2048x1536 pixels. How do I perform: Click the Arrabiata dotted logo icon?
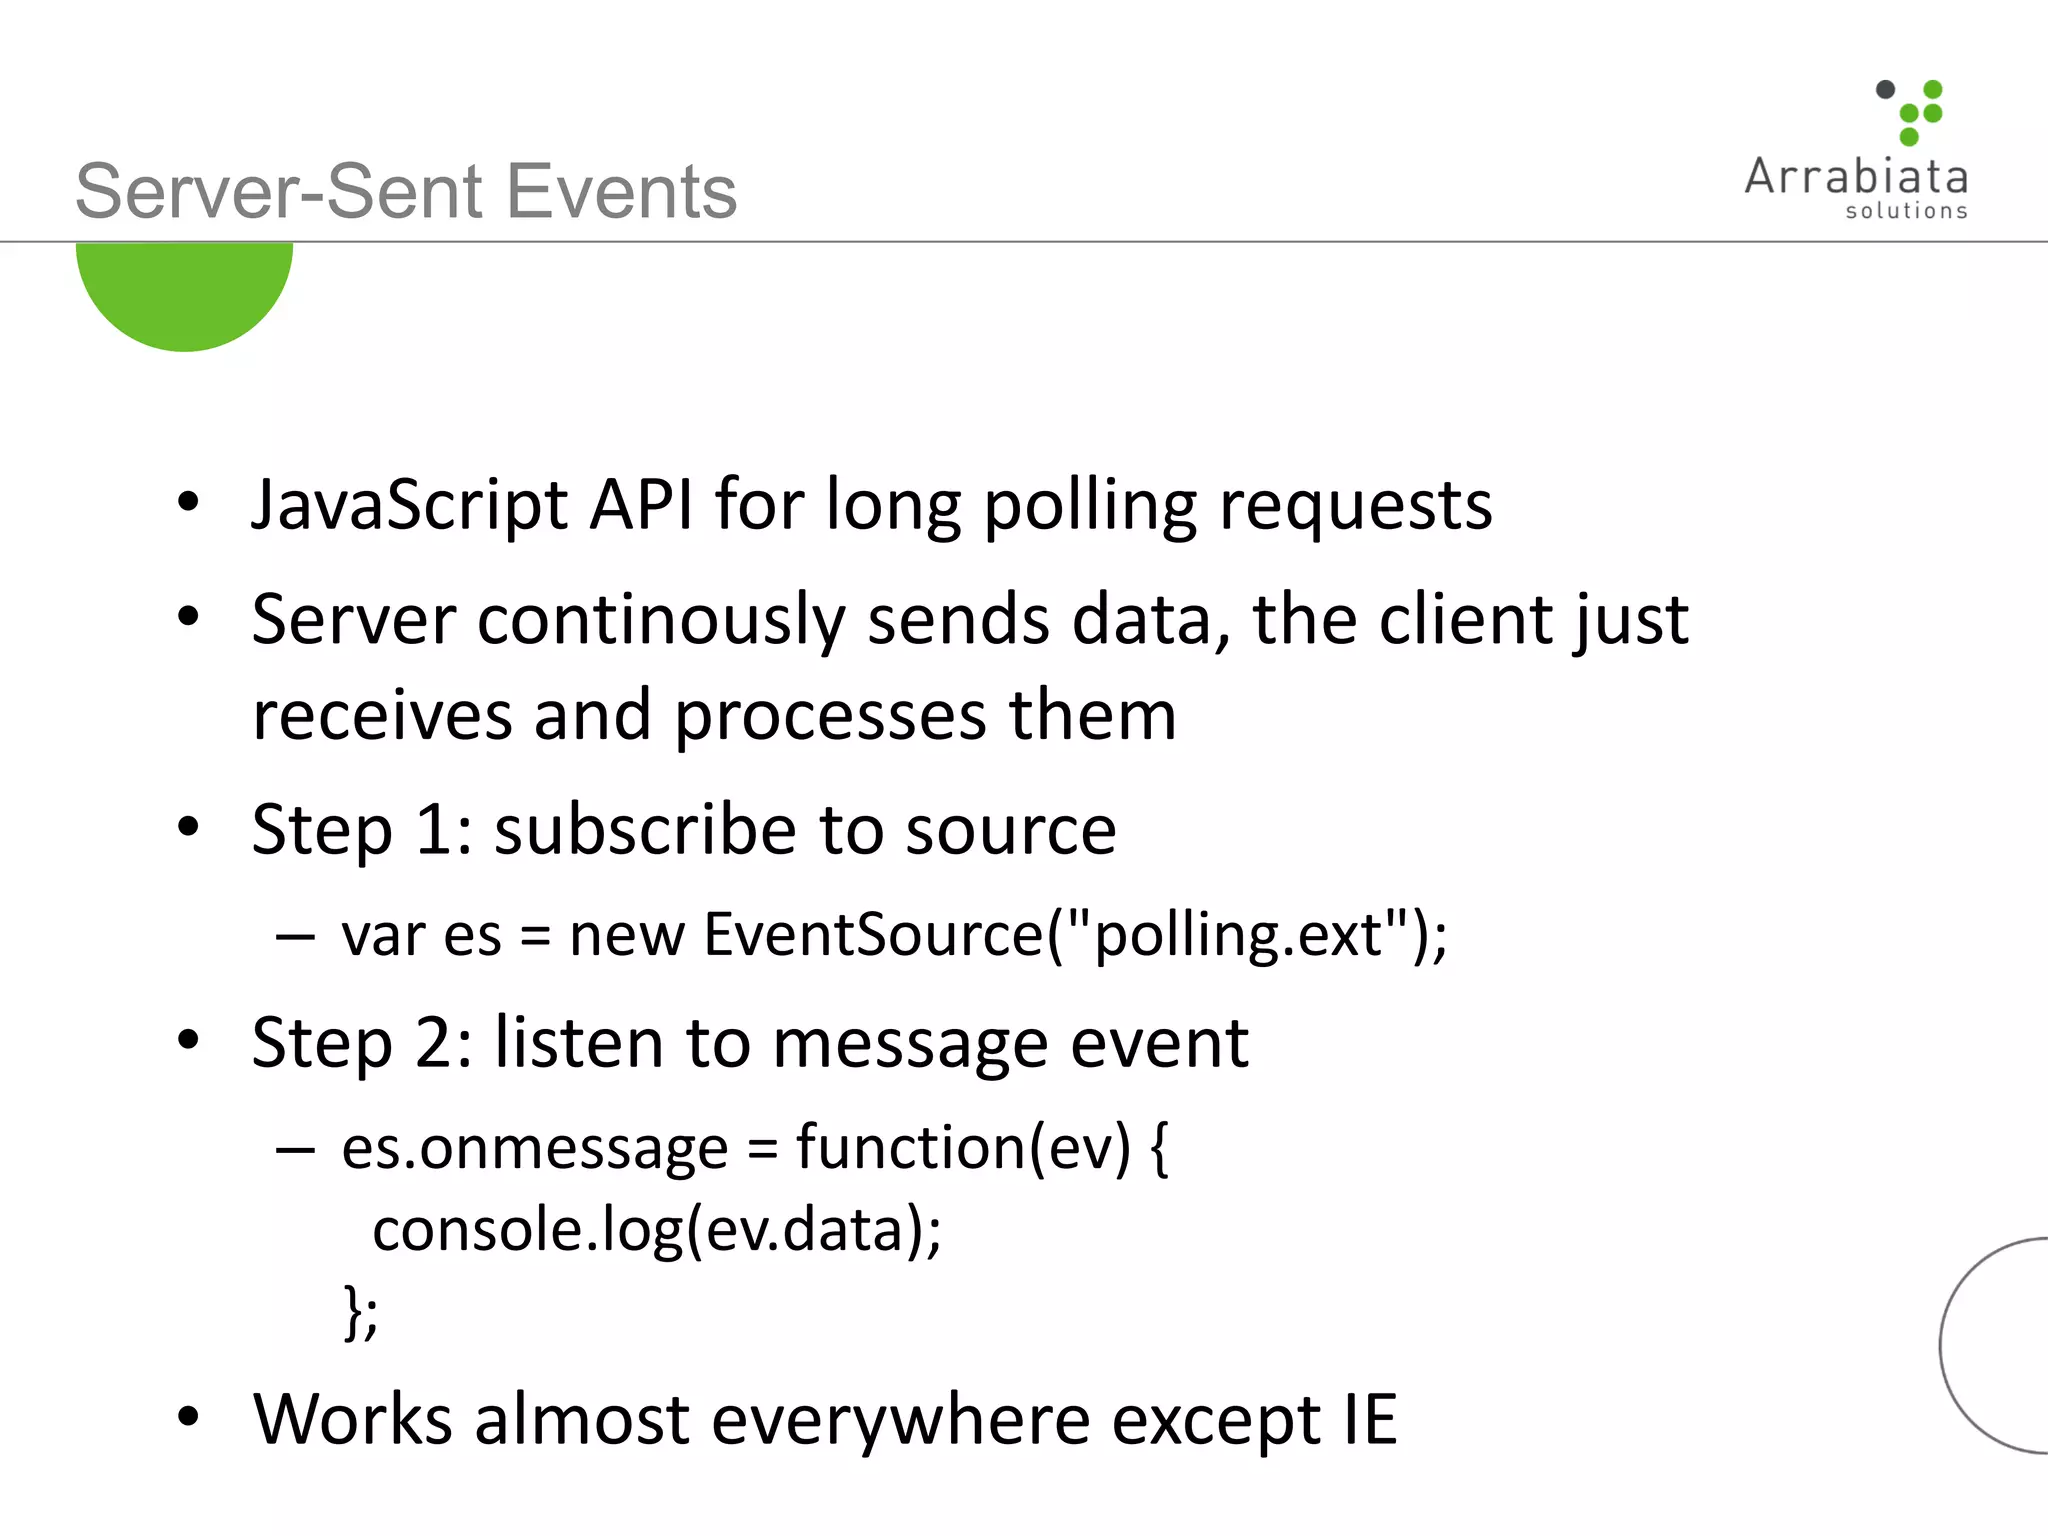click(x=1912, y=112)
